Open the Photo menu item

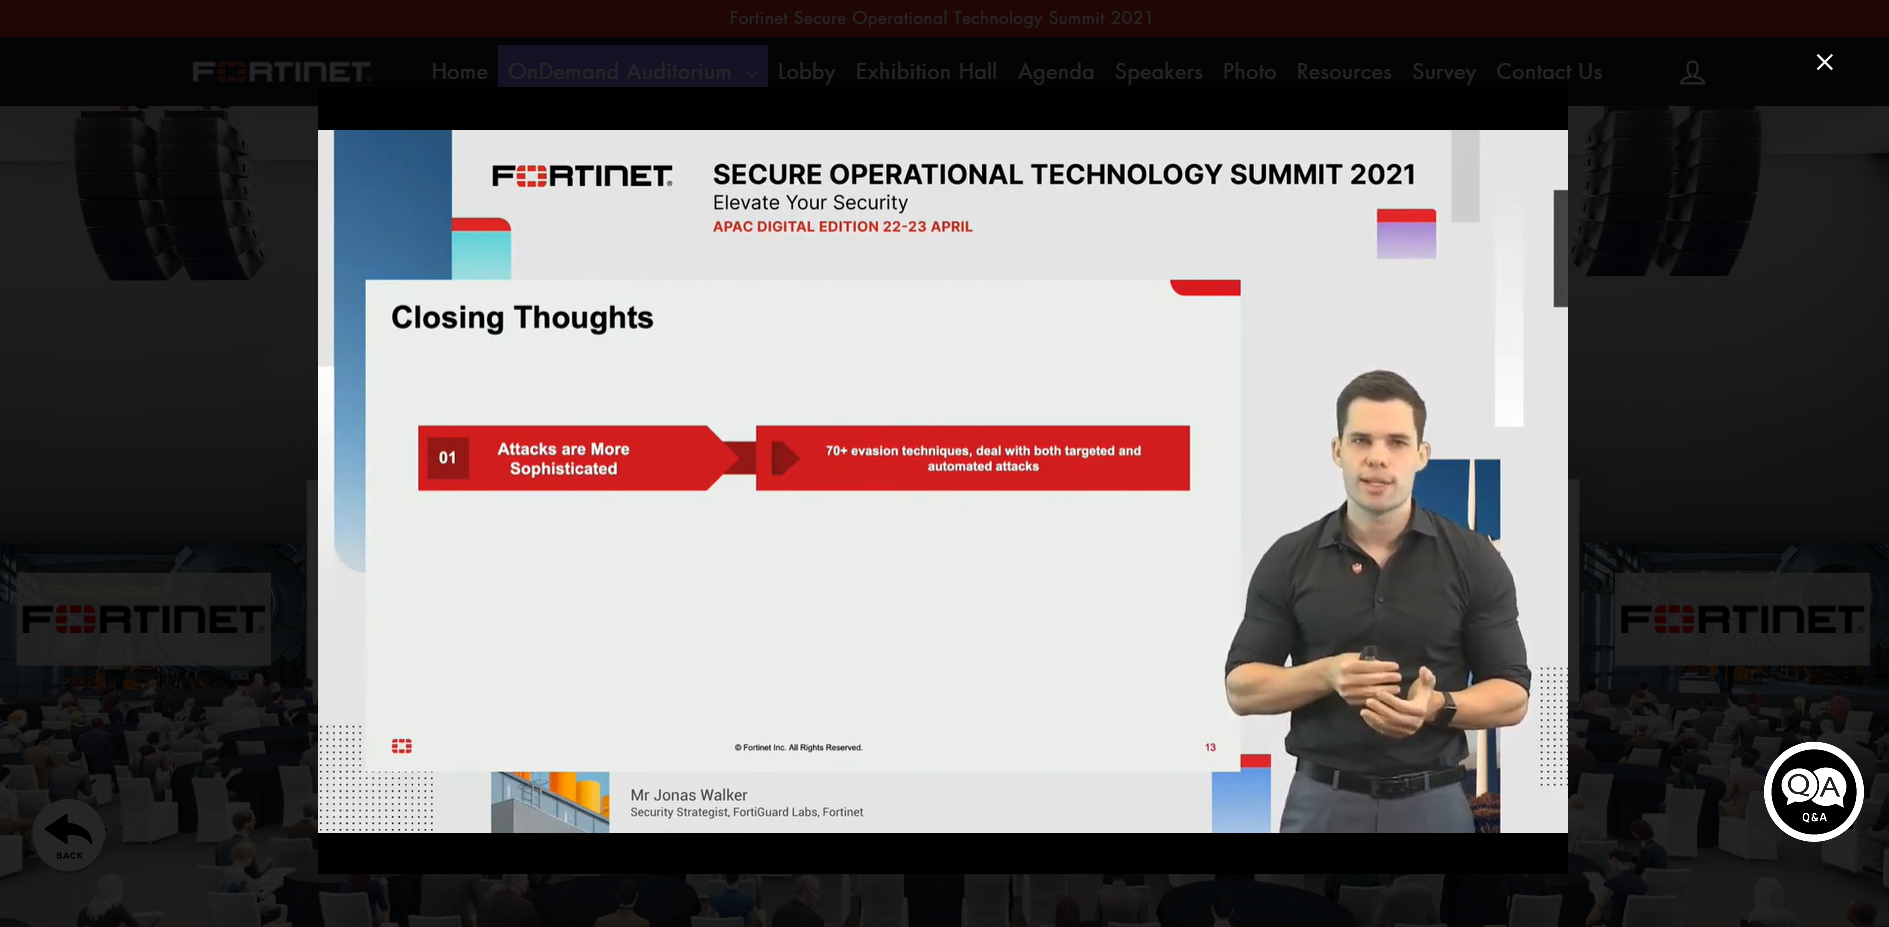[x=1249, y=72]
